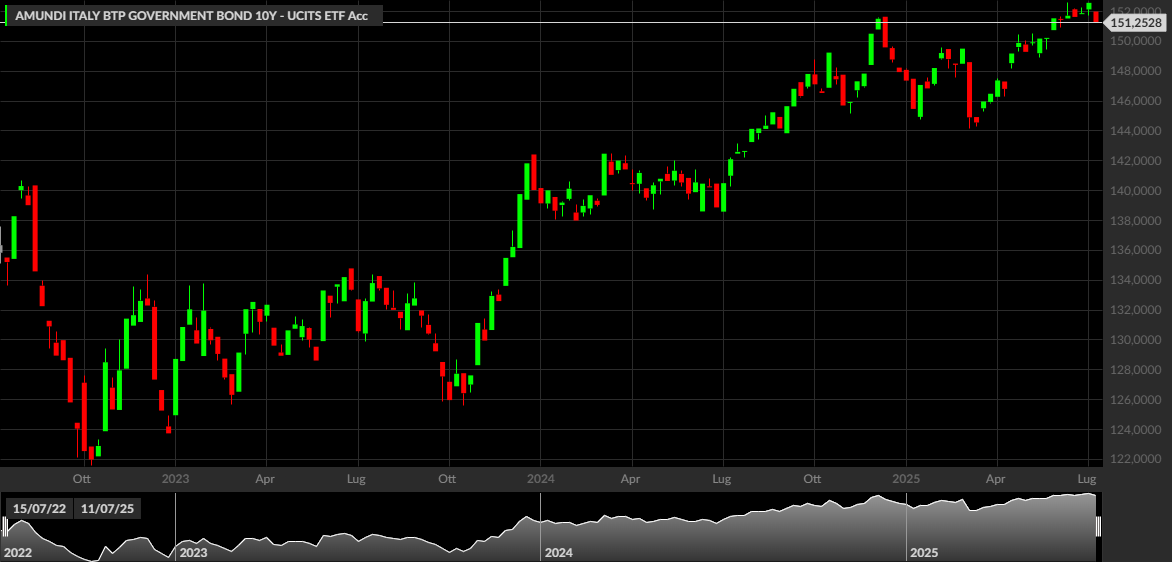This screenshot has height=562, width=1172.
Task: Click the 136,0000 price axis label
Action: point(1136,250)
